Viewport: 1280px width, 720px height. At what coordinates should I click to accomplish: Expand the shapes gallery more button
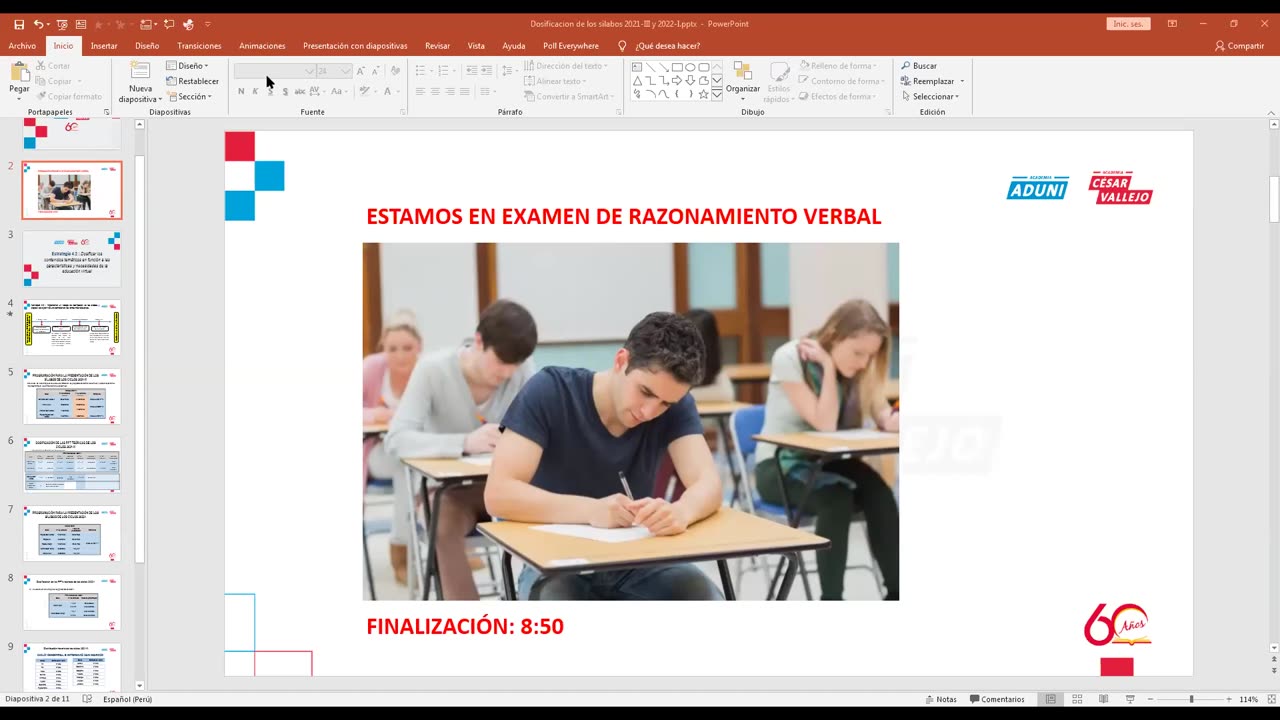coord(717,94)
